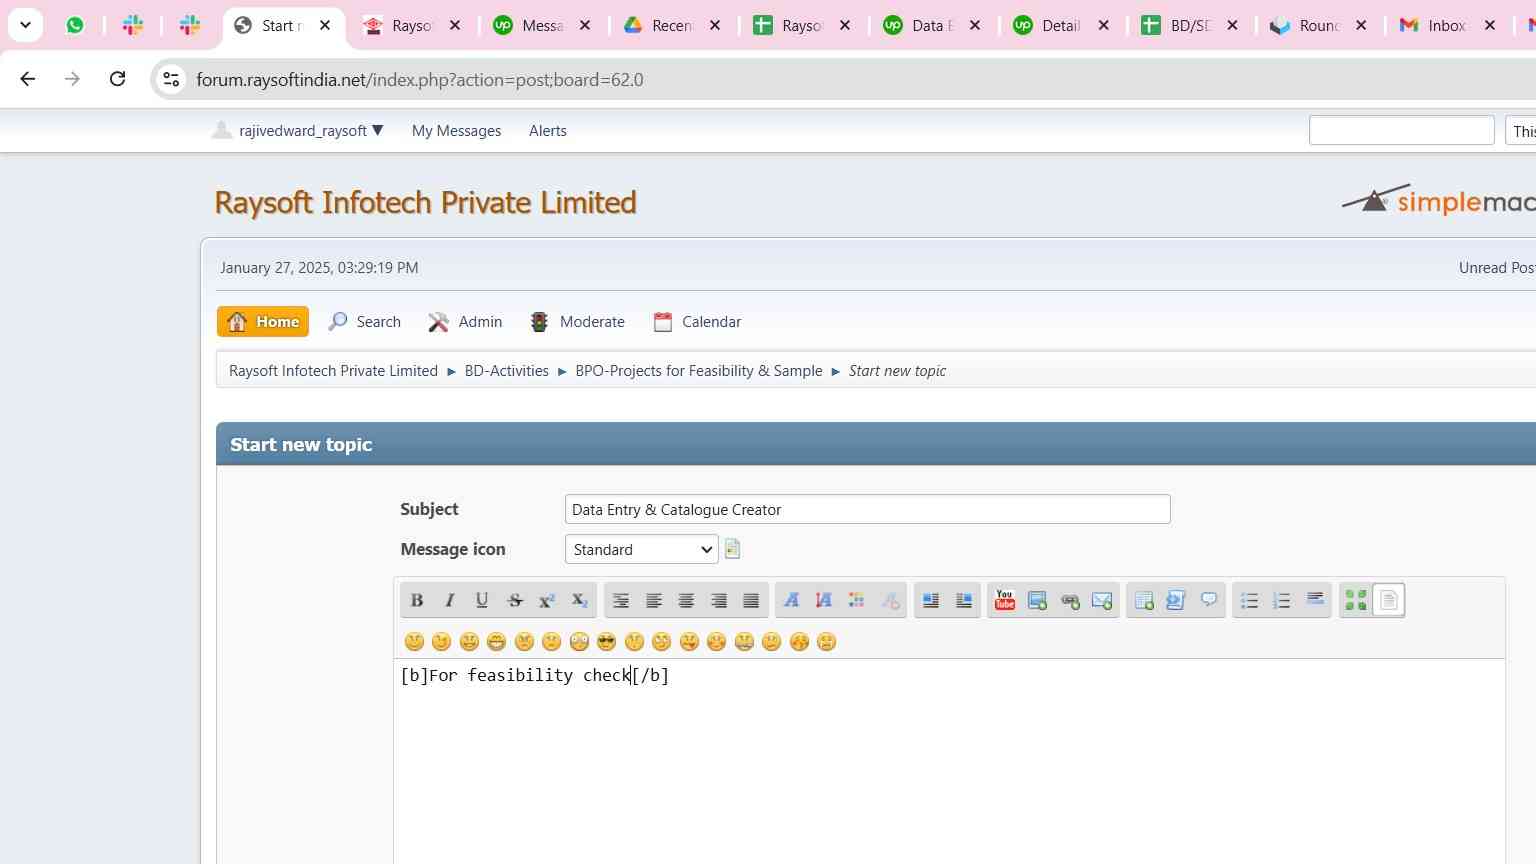Screen dimensions: 1536x864
Task: Float content right
Action: [964, 600]
